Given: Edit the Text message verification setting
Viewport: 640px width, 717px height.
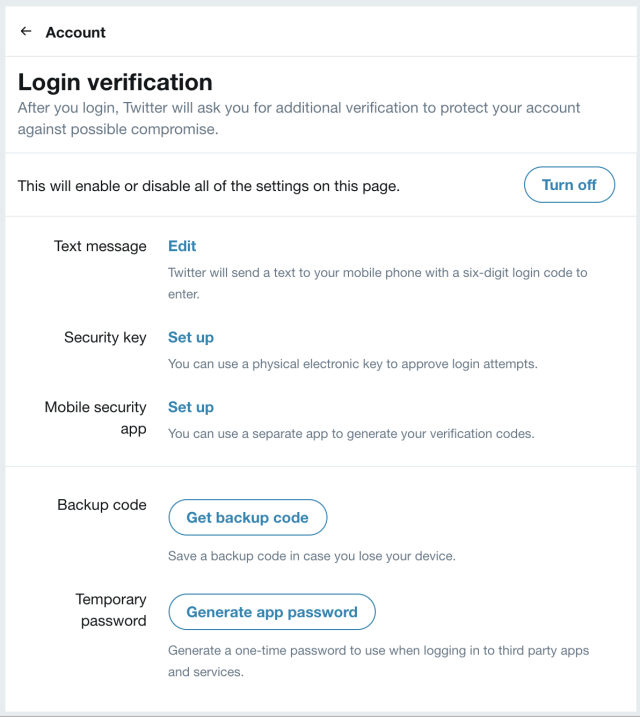Looking at the screenshot, I should coord(182,246).
